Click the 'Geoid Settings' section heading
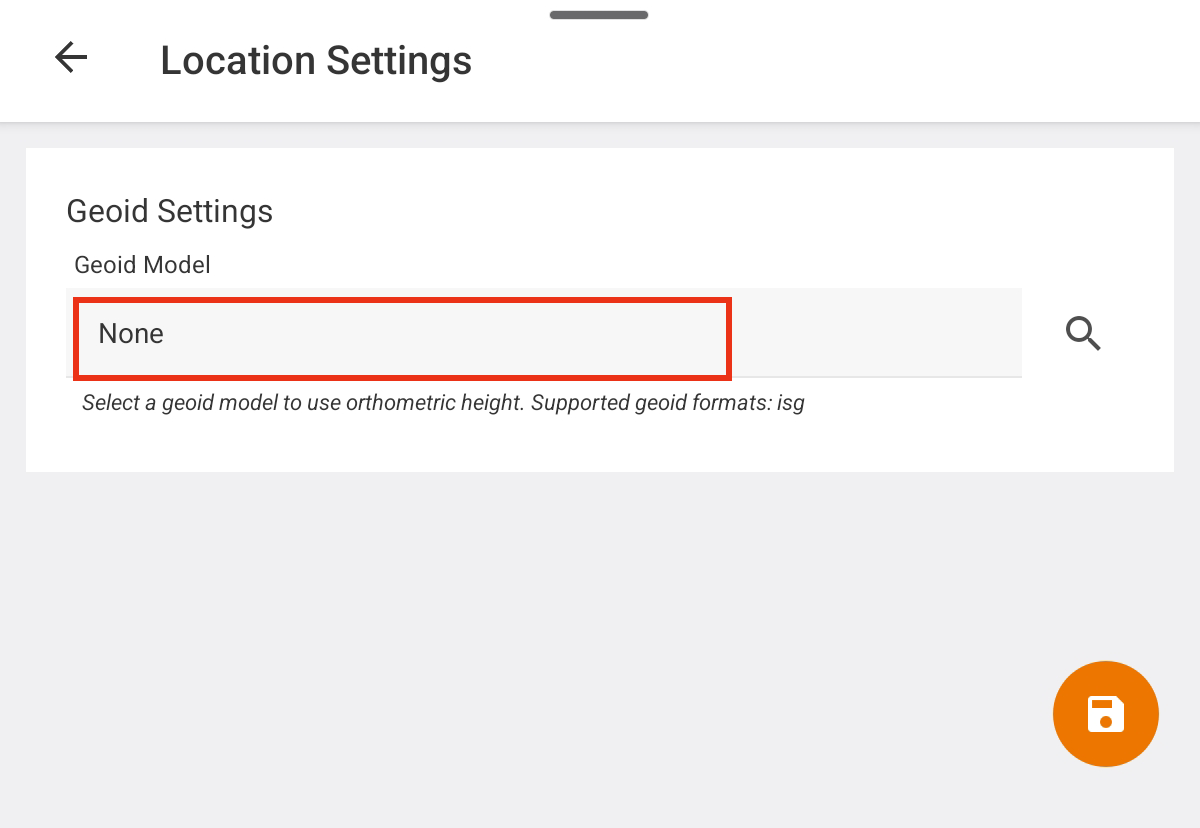 click(170, 211)
